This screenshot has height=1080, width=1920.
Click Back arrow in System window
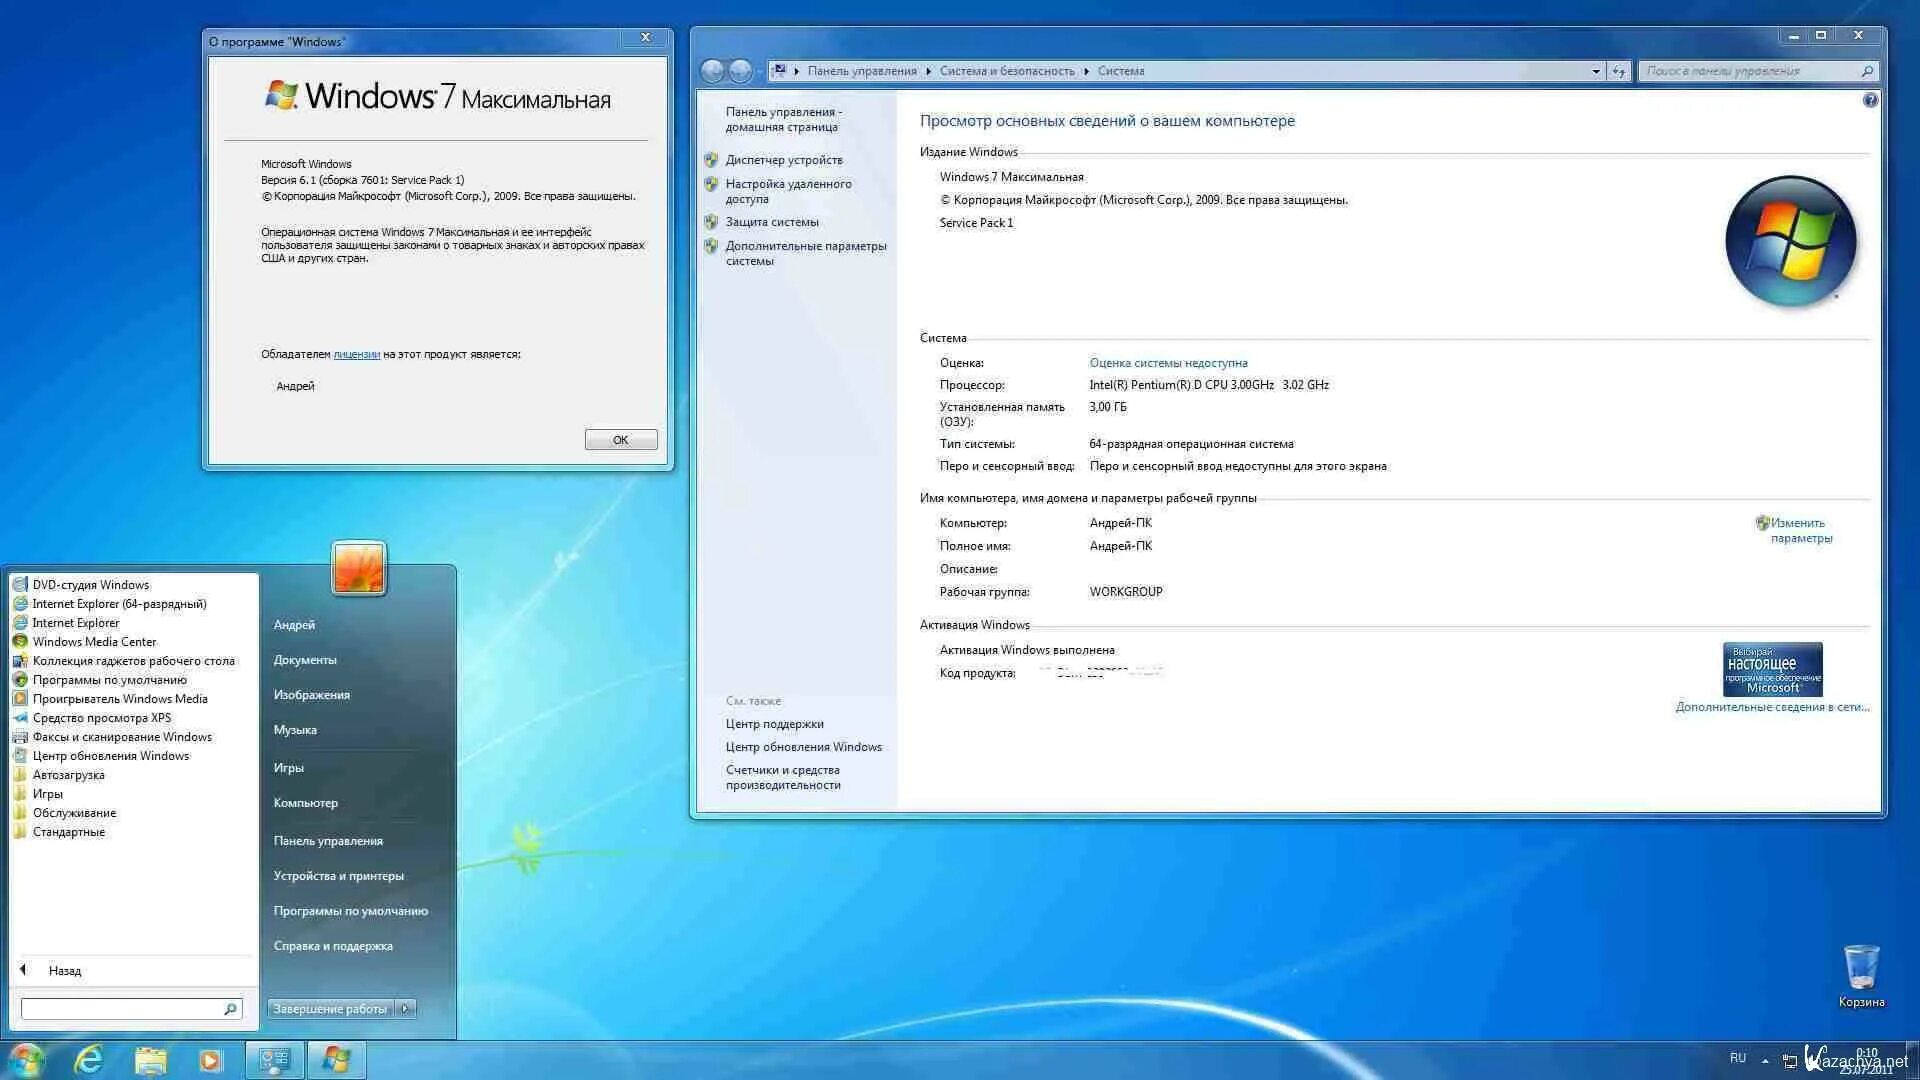tap(712, 71)
